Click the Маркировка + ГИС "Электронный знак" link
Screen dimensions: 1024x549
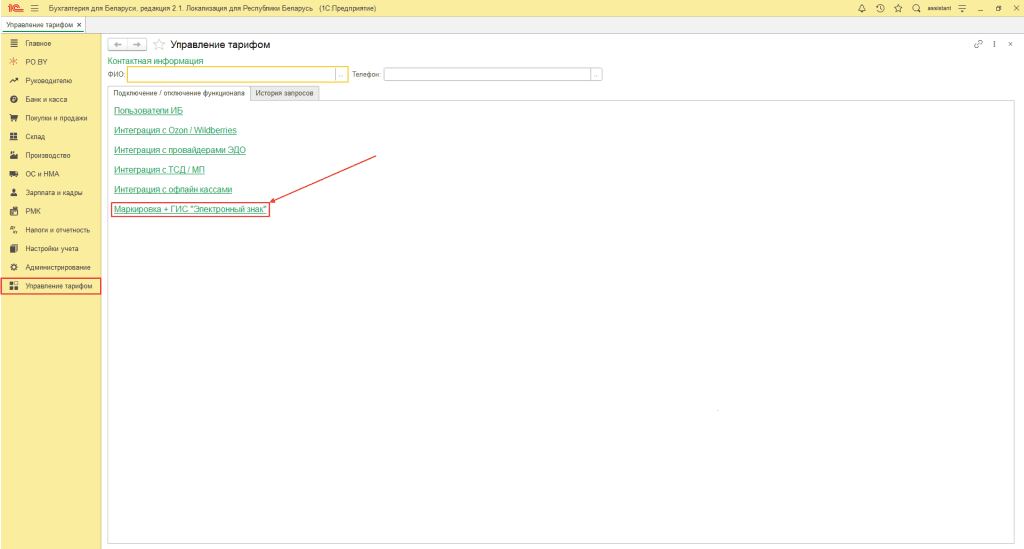coord(191,210)
